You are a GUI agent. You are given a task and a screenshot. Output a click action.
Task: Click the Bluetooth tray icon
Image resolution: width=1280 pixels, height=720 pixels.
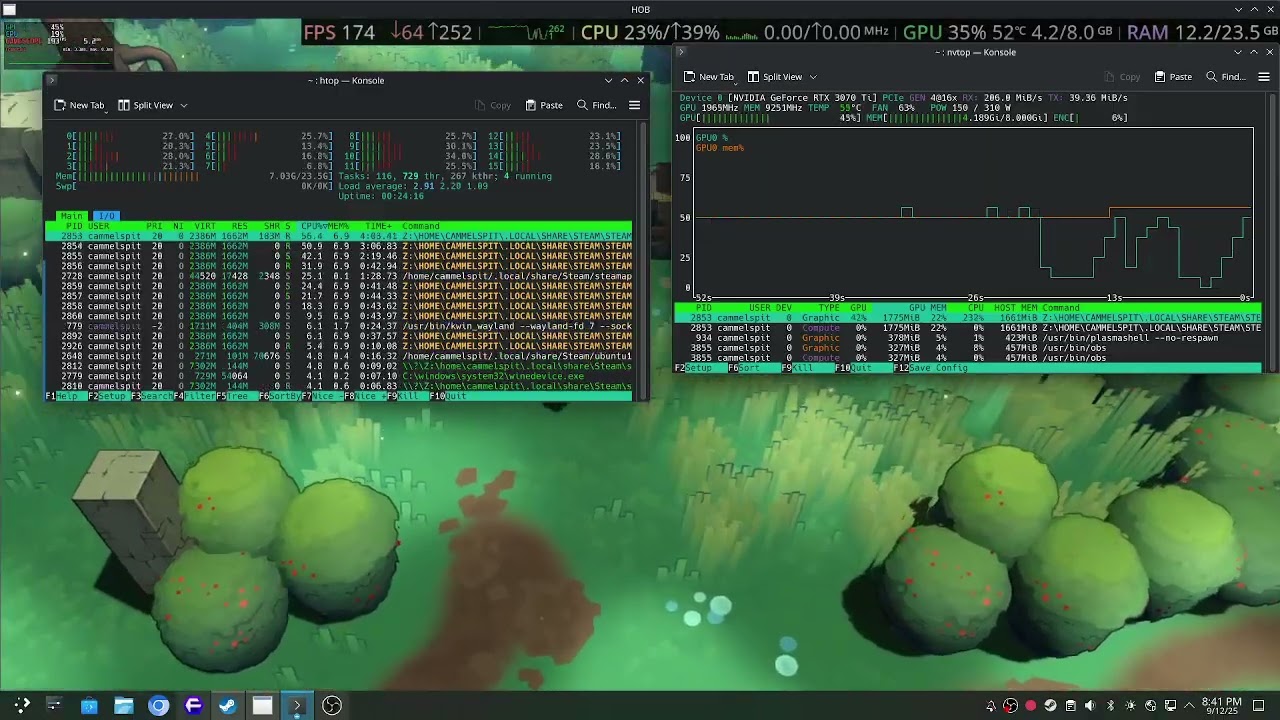(1110, 706)
